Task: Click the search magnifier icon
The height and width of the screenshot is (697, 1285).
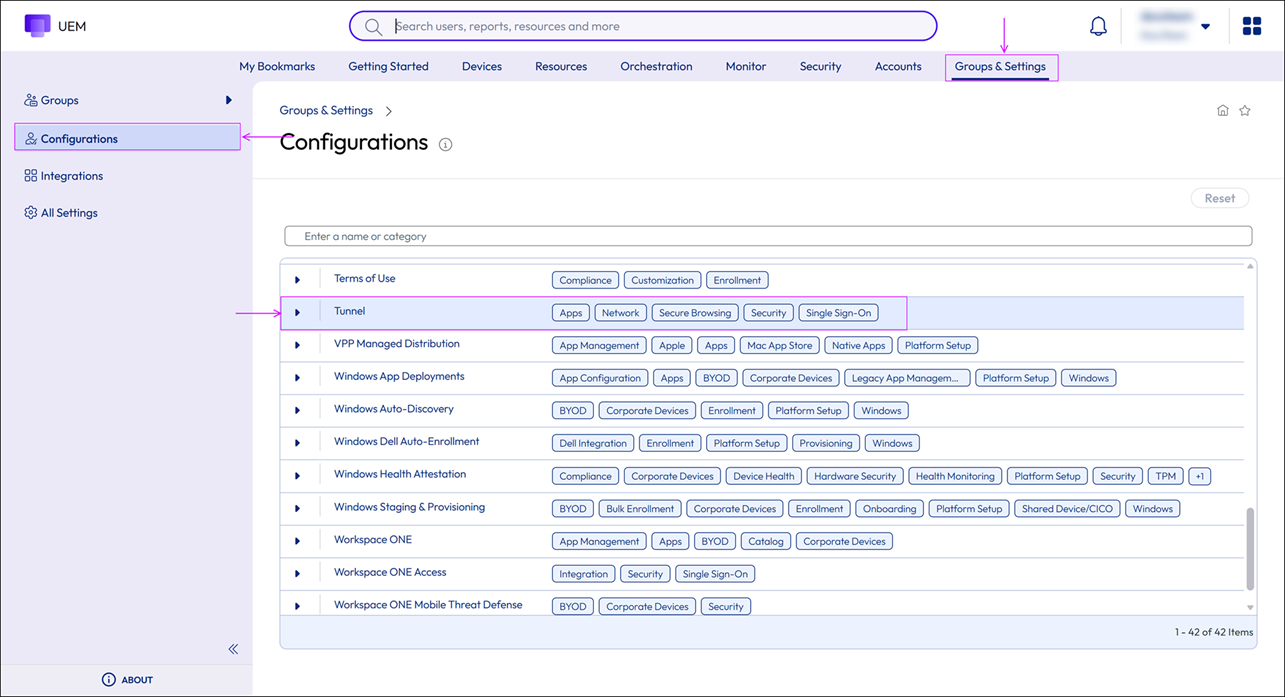Action: point(373,27)
